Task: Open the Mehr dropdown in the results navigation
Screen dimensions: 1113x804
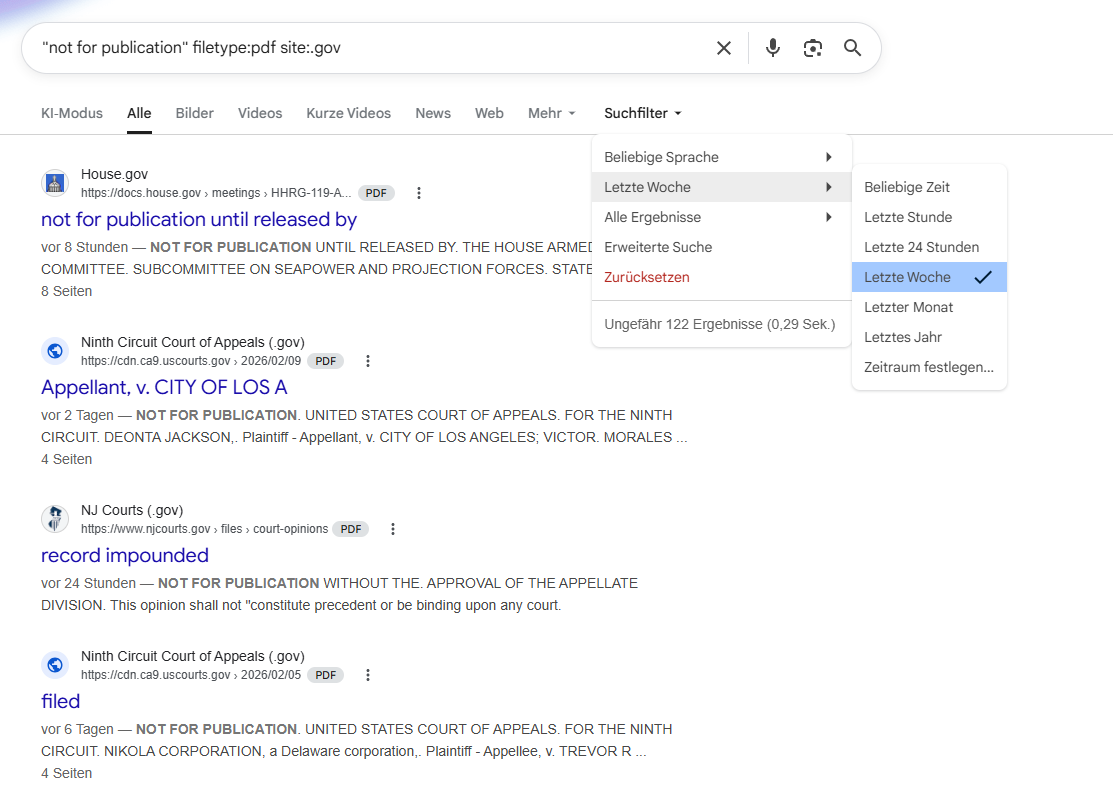Action: click(551, 113)
